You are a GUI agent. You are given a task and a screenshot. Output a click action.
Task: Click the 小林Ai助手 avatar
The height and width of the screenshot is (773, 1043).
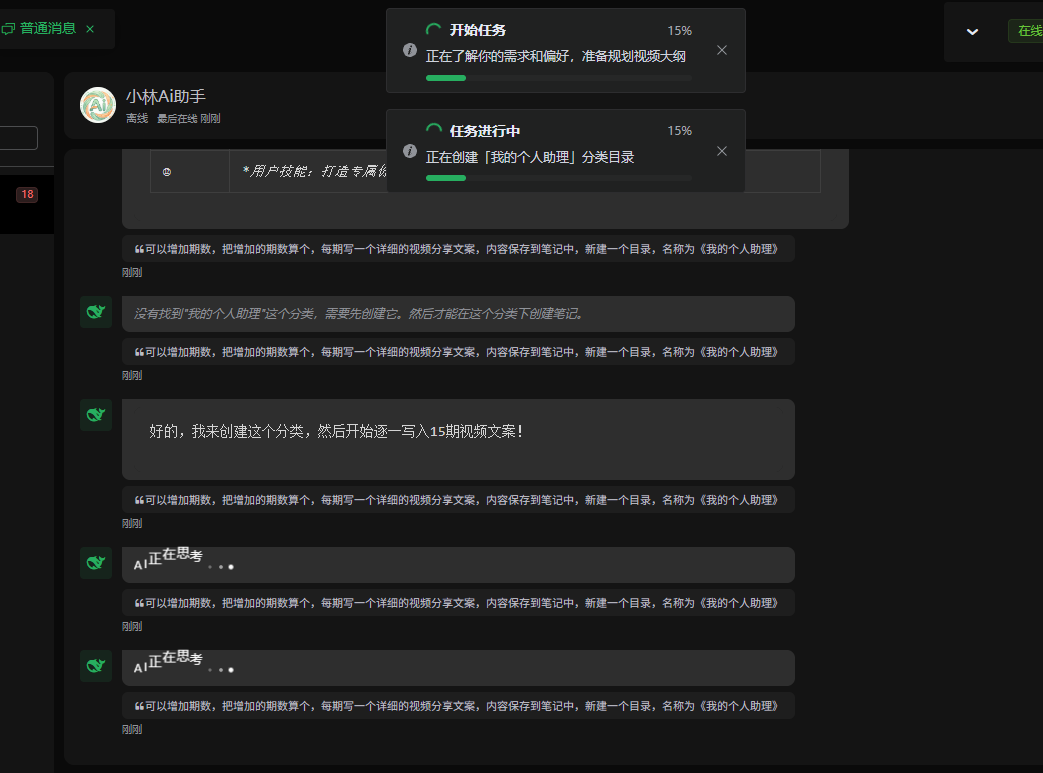tap(98, 105)
